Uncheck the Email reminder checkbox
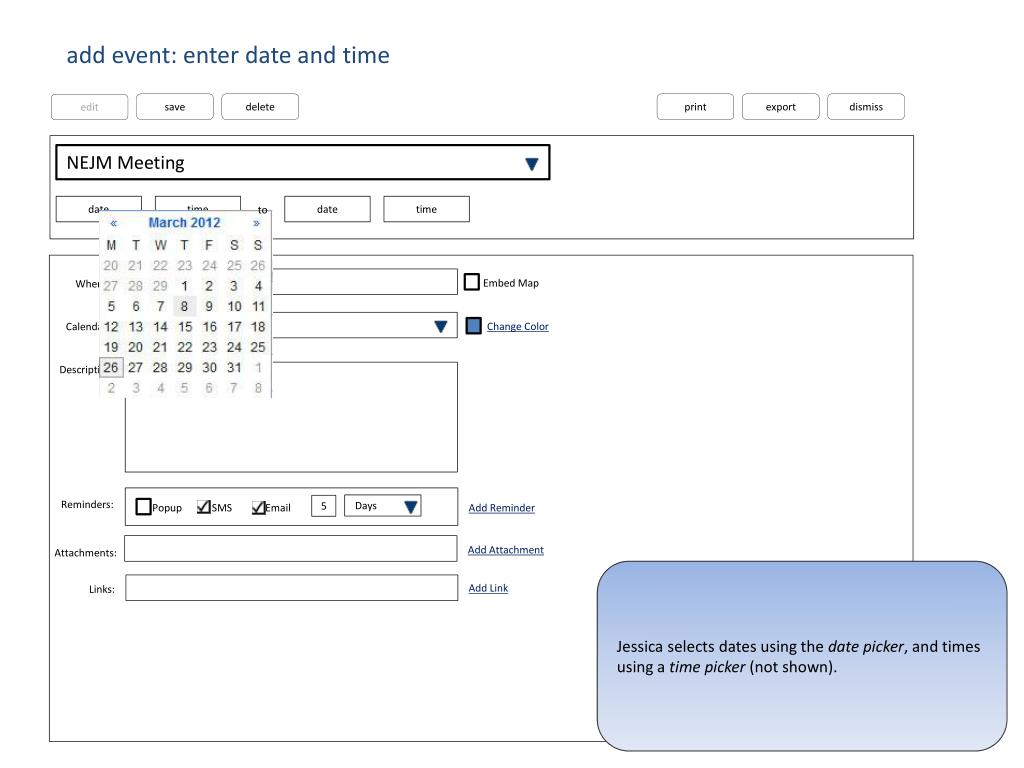The height and width of the screenshot is (768, 1024). (x=259, y=507)
